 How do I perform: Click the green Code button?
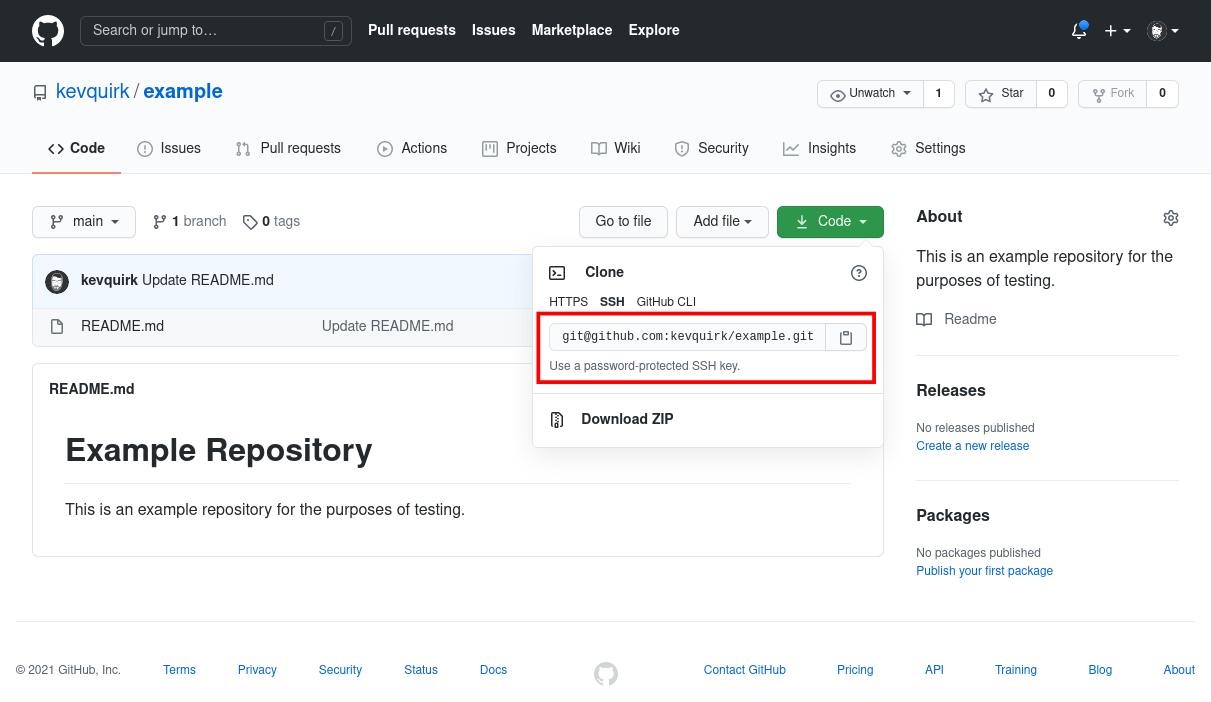[830, 221]
